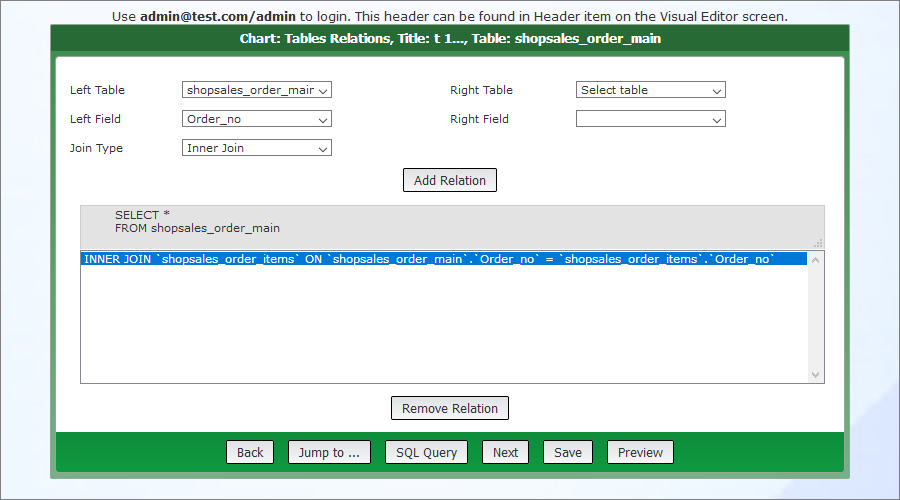Select the INNER JOIN shopsales_order_items relation row

(430, 259)
